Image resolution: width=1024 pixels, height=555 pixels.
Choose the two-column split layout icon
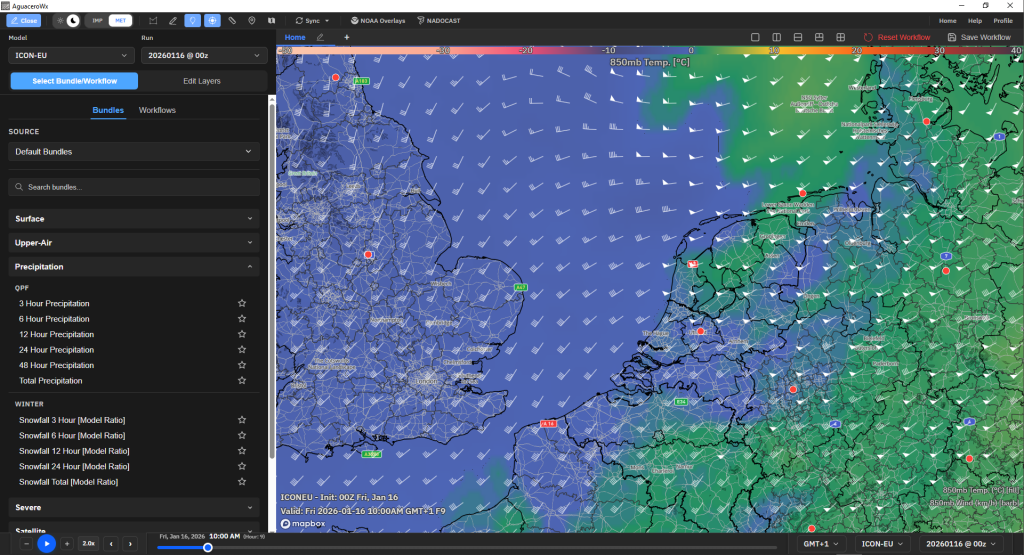click(776, 37)
